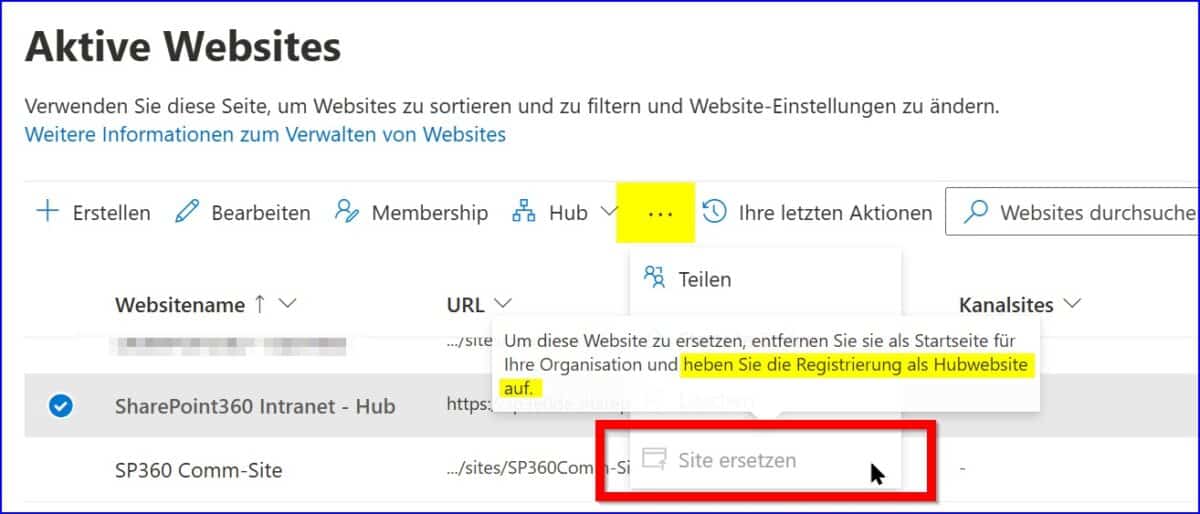Click the SharePoint360 Intranet - Hub site name
This screenshot has width=1200, height=514.
tap(254, 406)
